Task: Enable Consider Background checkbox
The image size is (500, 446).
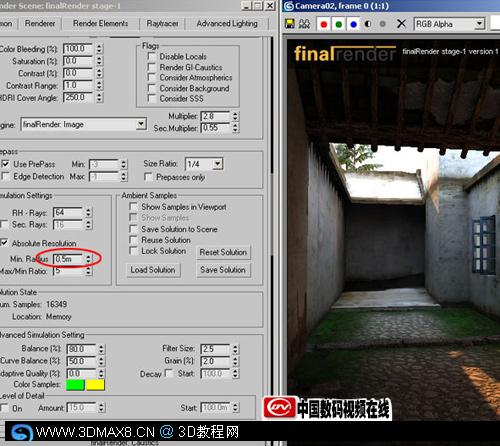Action: click(x=152, y=88)
